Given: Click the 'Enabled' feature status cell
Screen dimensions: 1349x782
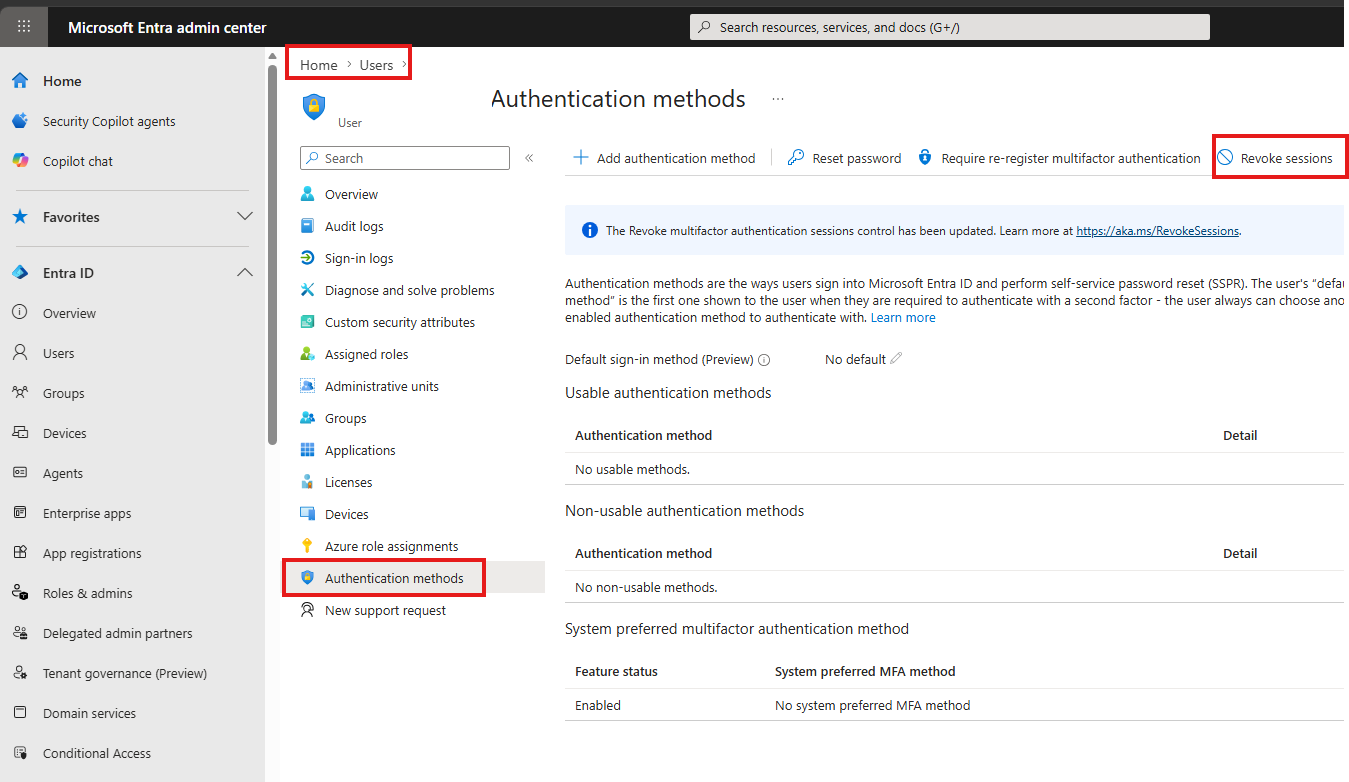Looking at the screenshot, I should pos(598,705).
